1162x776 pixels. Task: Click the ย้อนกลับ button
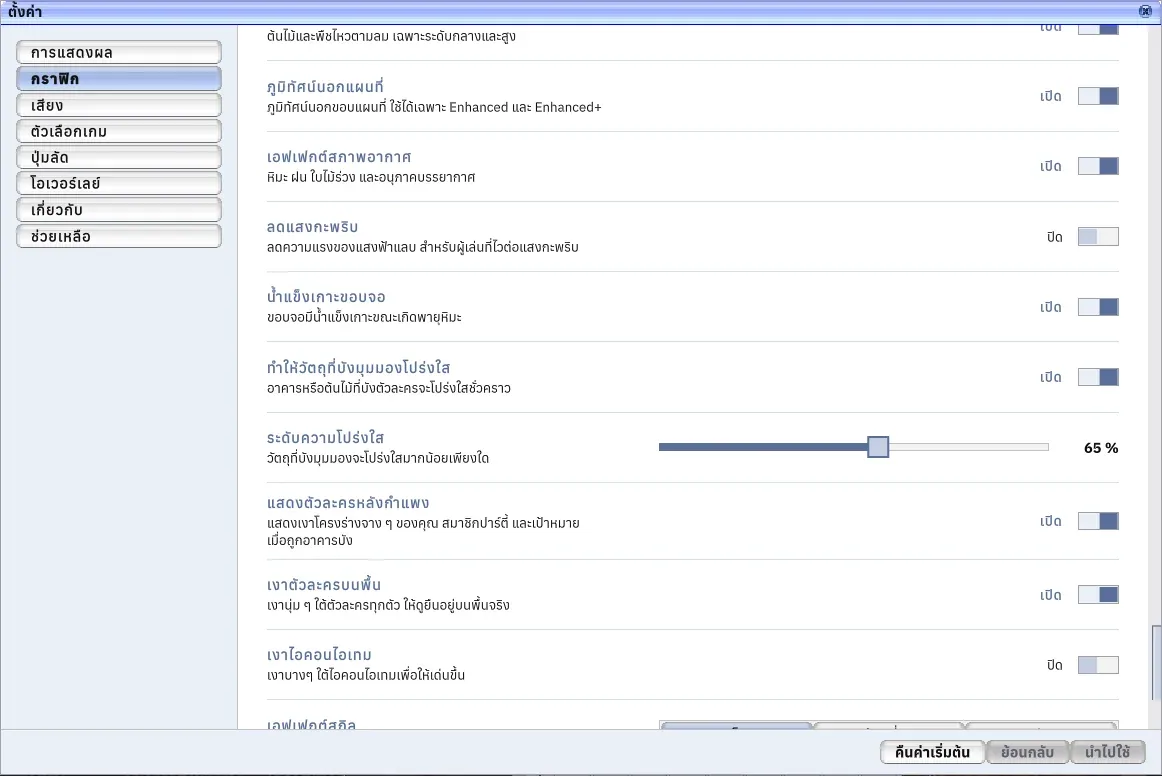[1027, 752]
